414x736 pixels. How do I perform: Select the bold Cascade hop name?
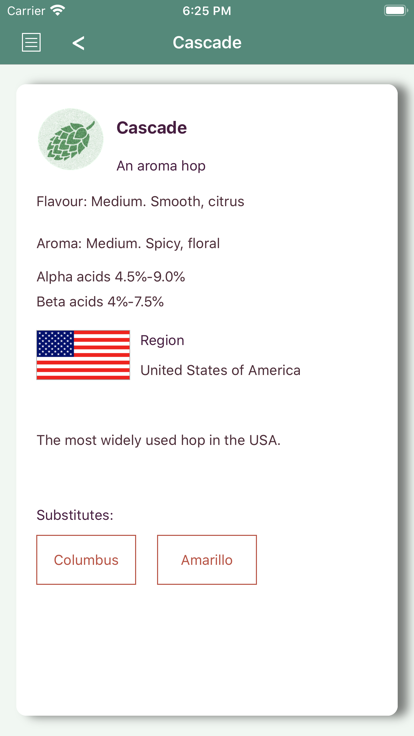coord(152,127)
